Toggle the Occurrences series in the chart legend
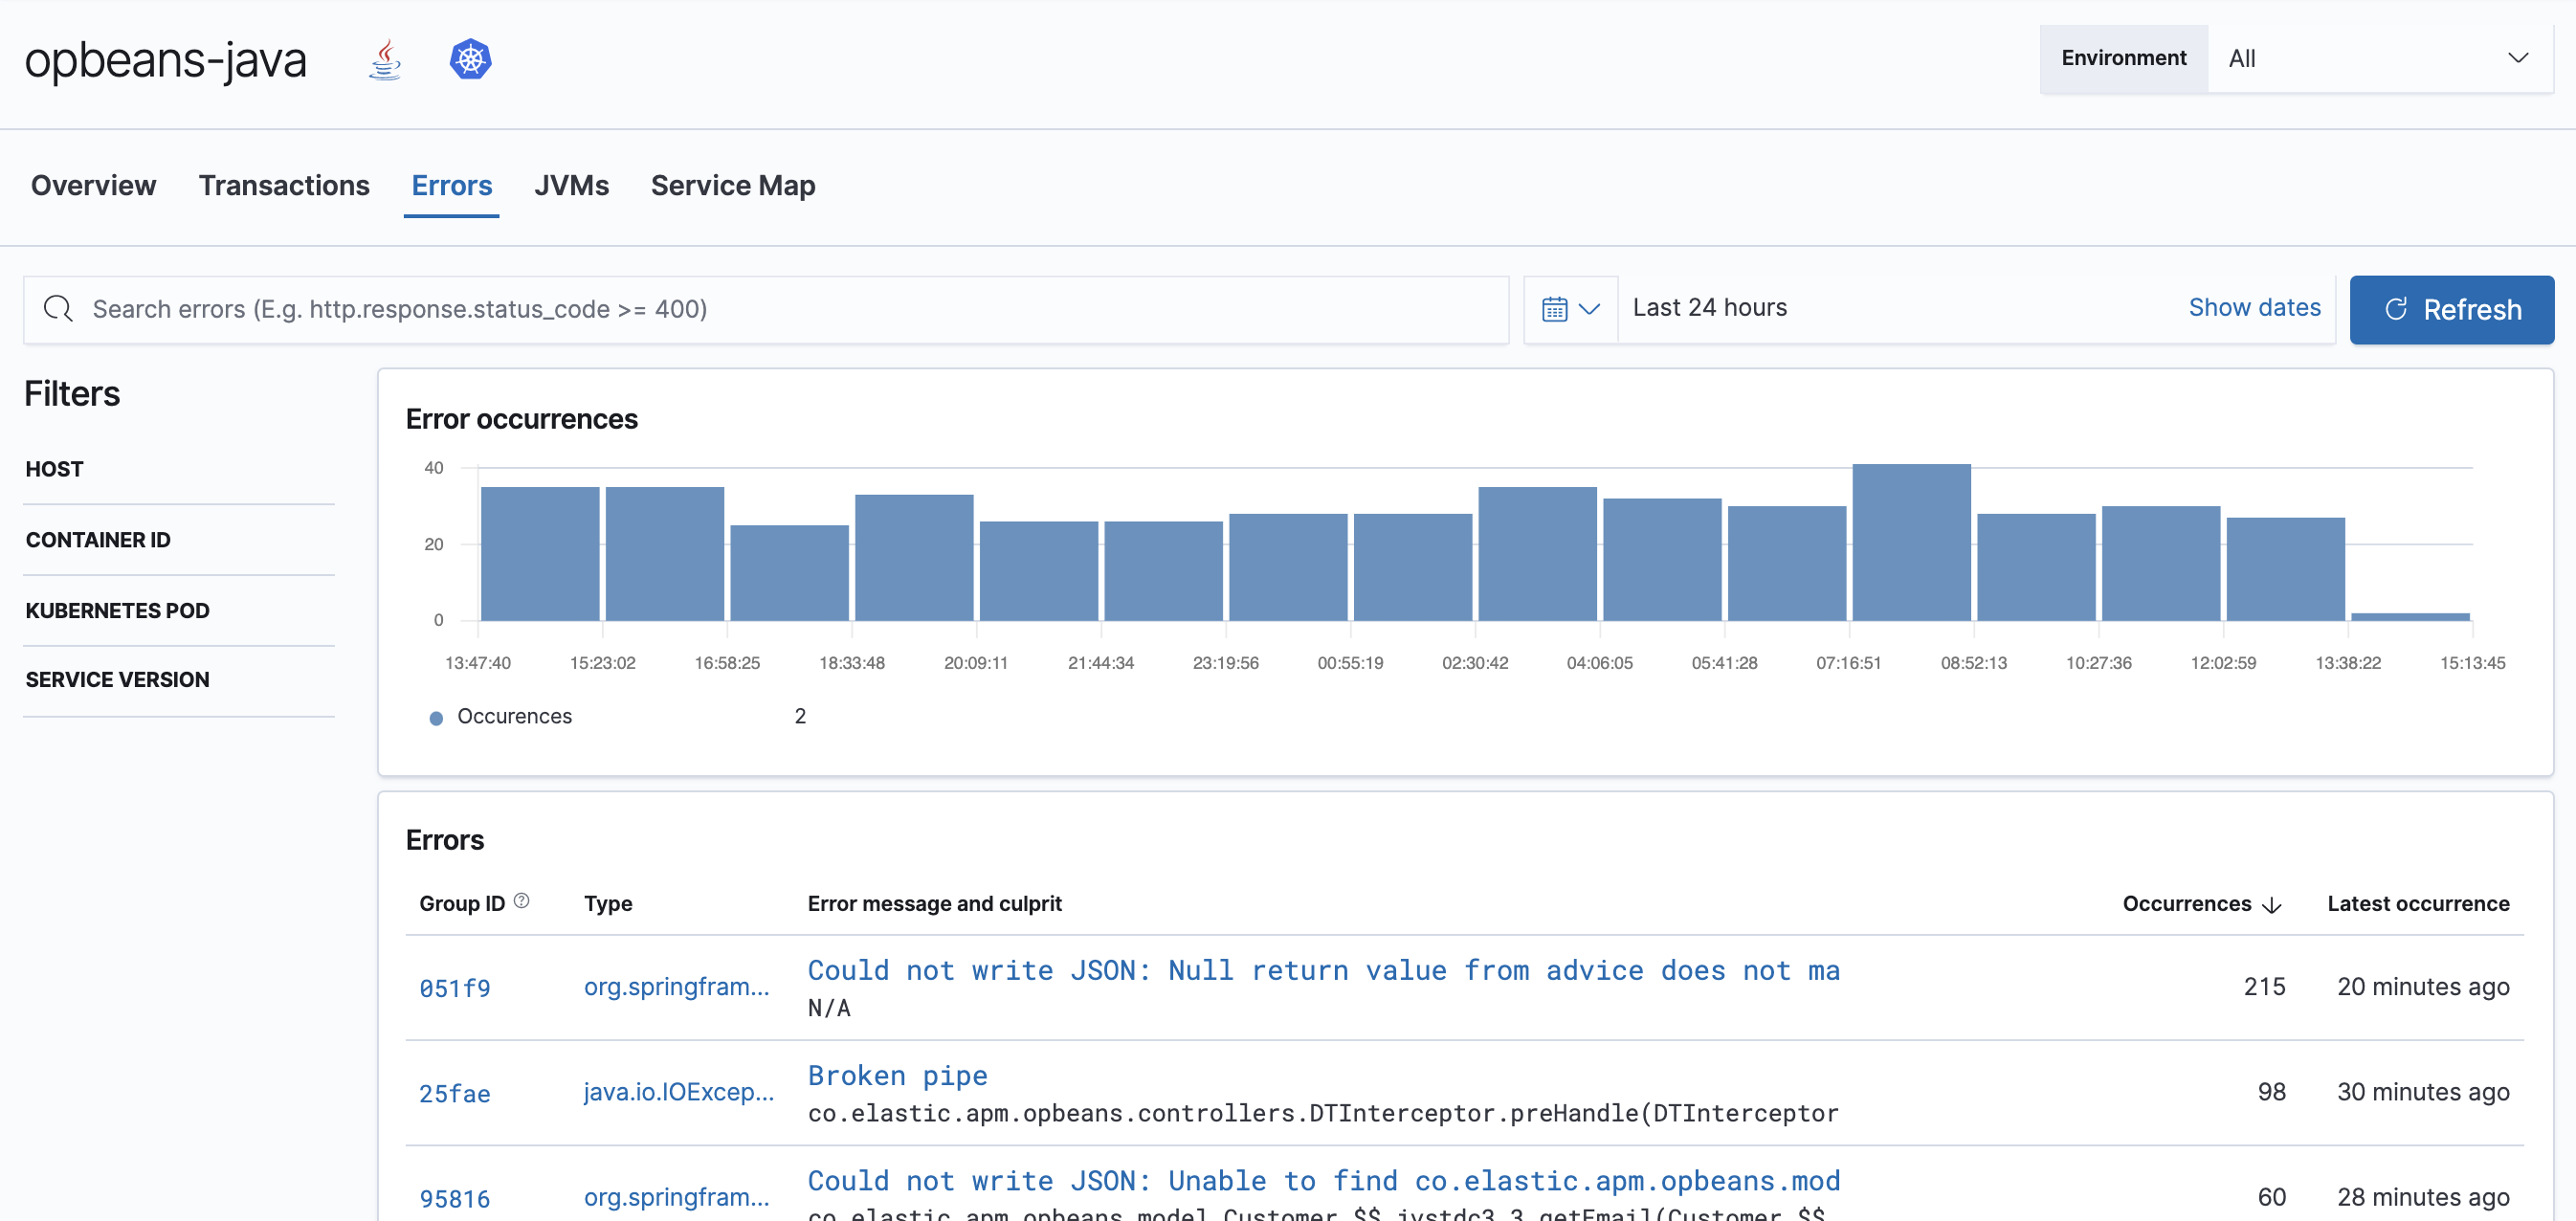Screen dimensions: 2576x1221 (499, 716)
